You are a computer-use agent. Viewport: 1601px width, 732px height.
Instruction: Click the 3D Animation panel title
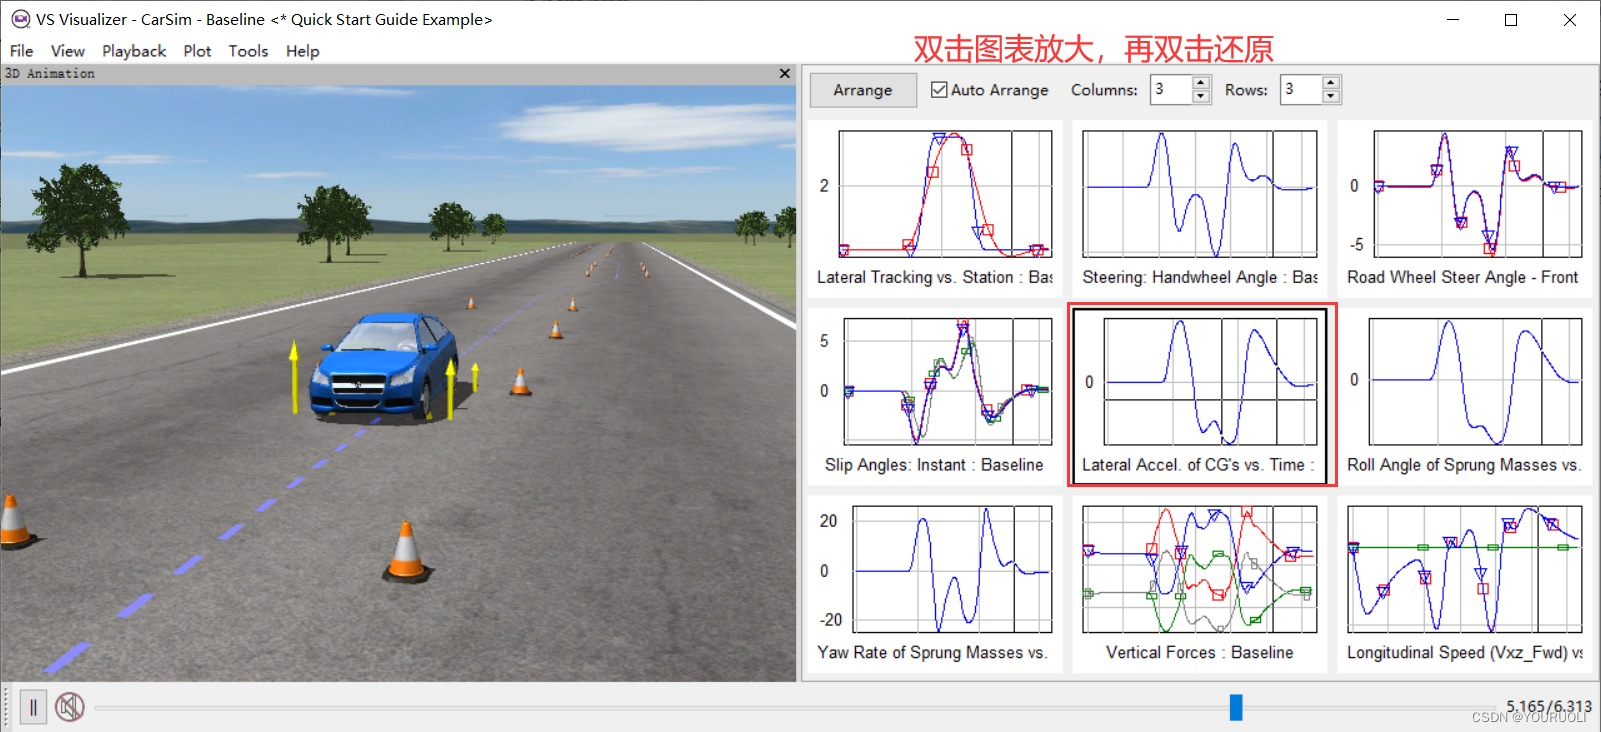pos(50,73)
